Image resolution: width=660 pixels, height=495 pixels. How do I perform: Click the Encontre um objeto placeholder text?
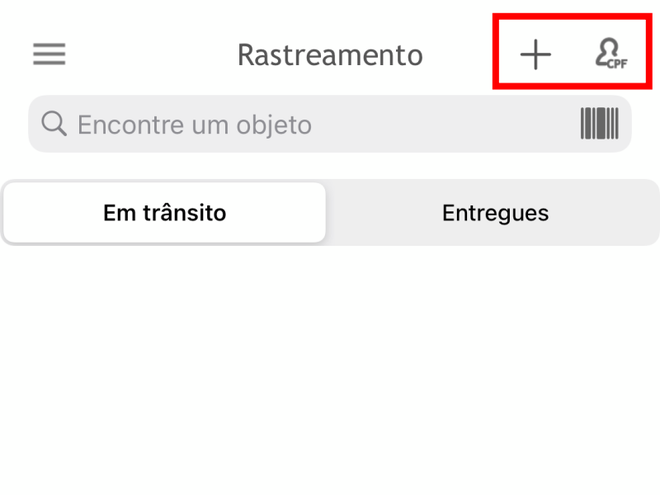pos(194,125)
